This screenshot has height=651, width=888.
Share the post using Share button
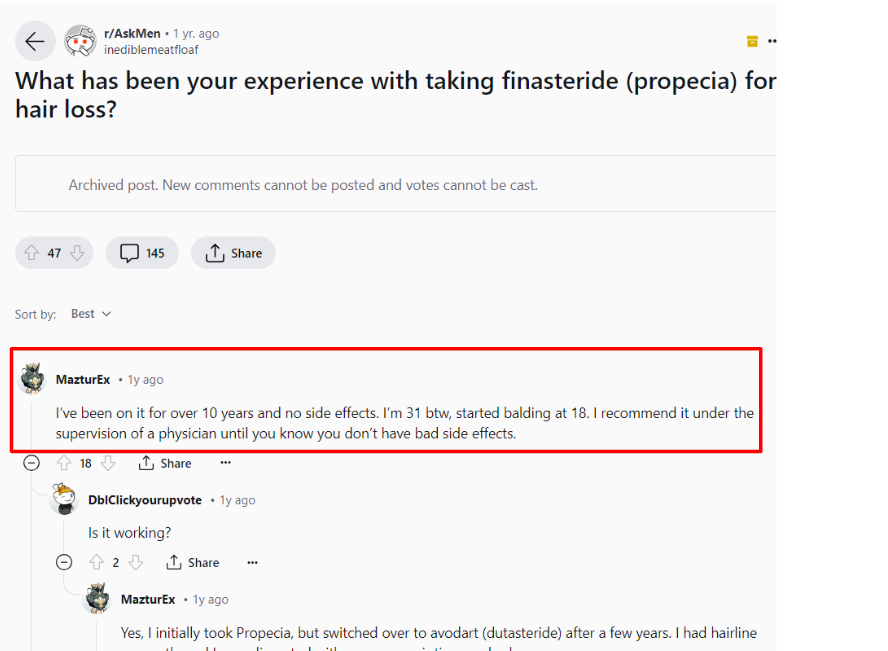coord(233,253)
